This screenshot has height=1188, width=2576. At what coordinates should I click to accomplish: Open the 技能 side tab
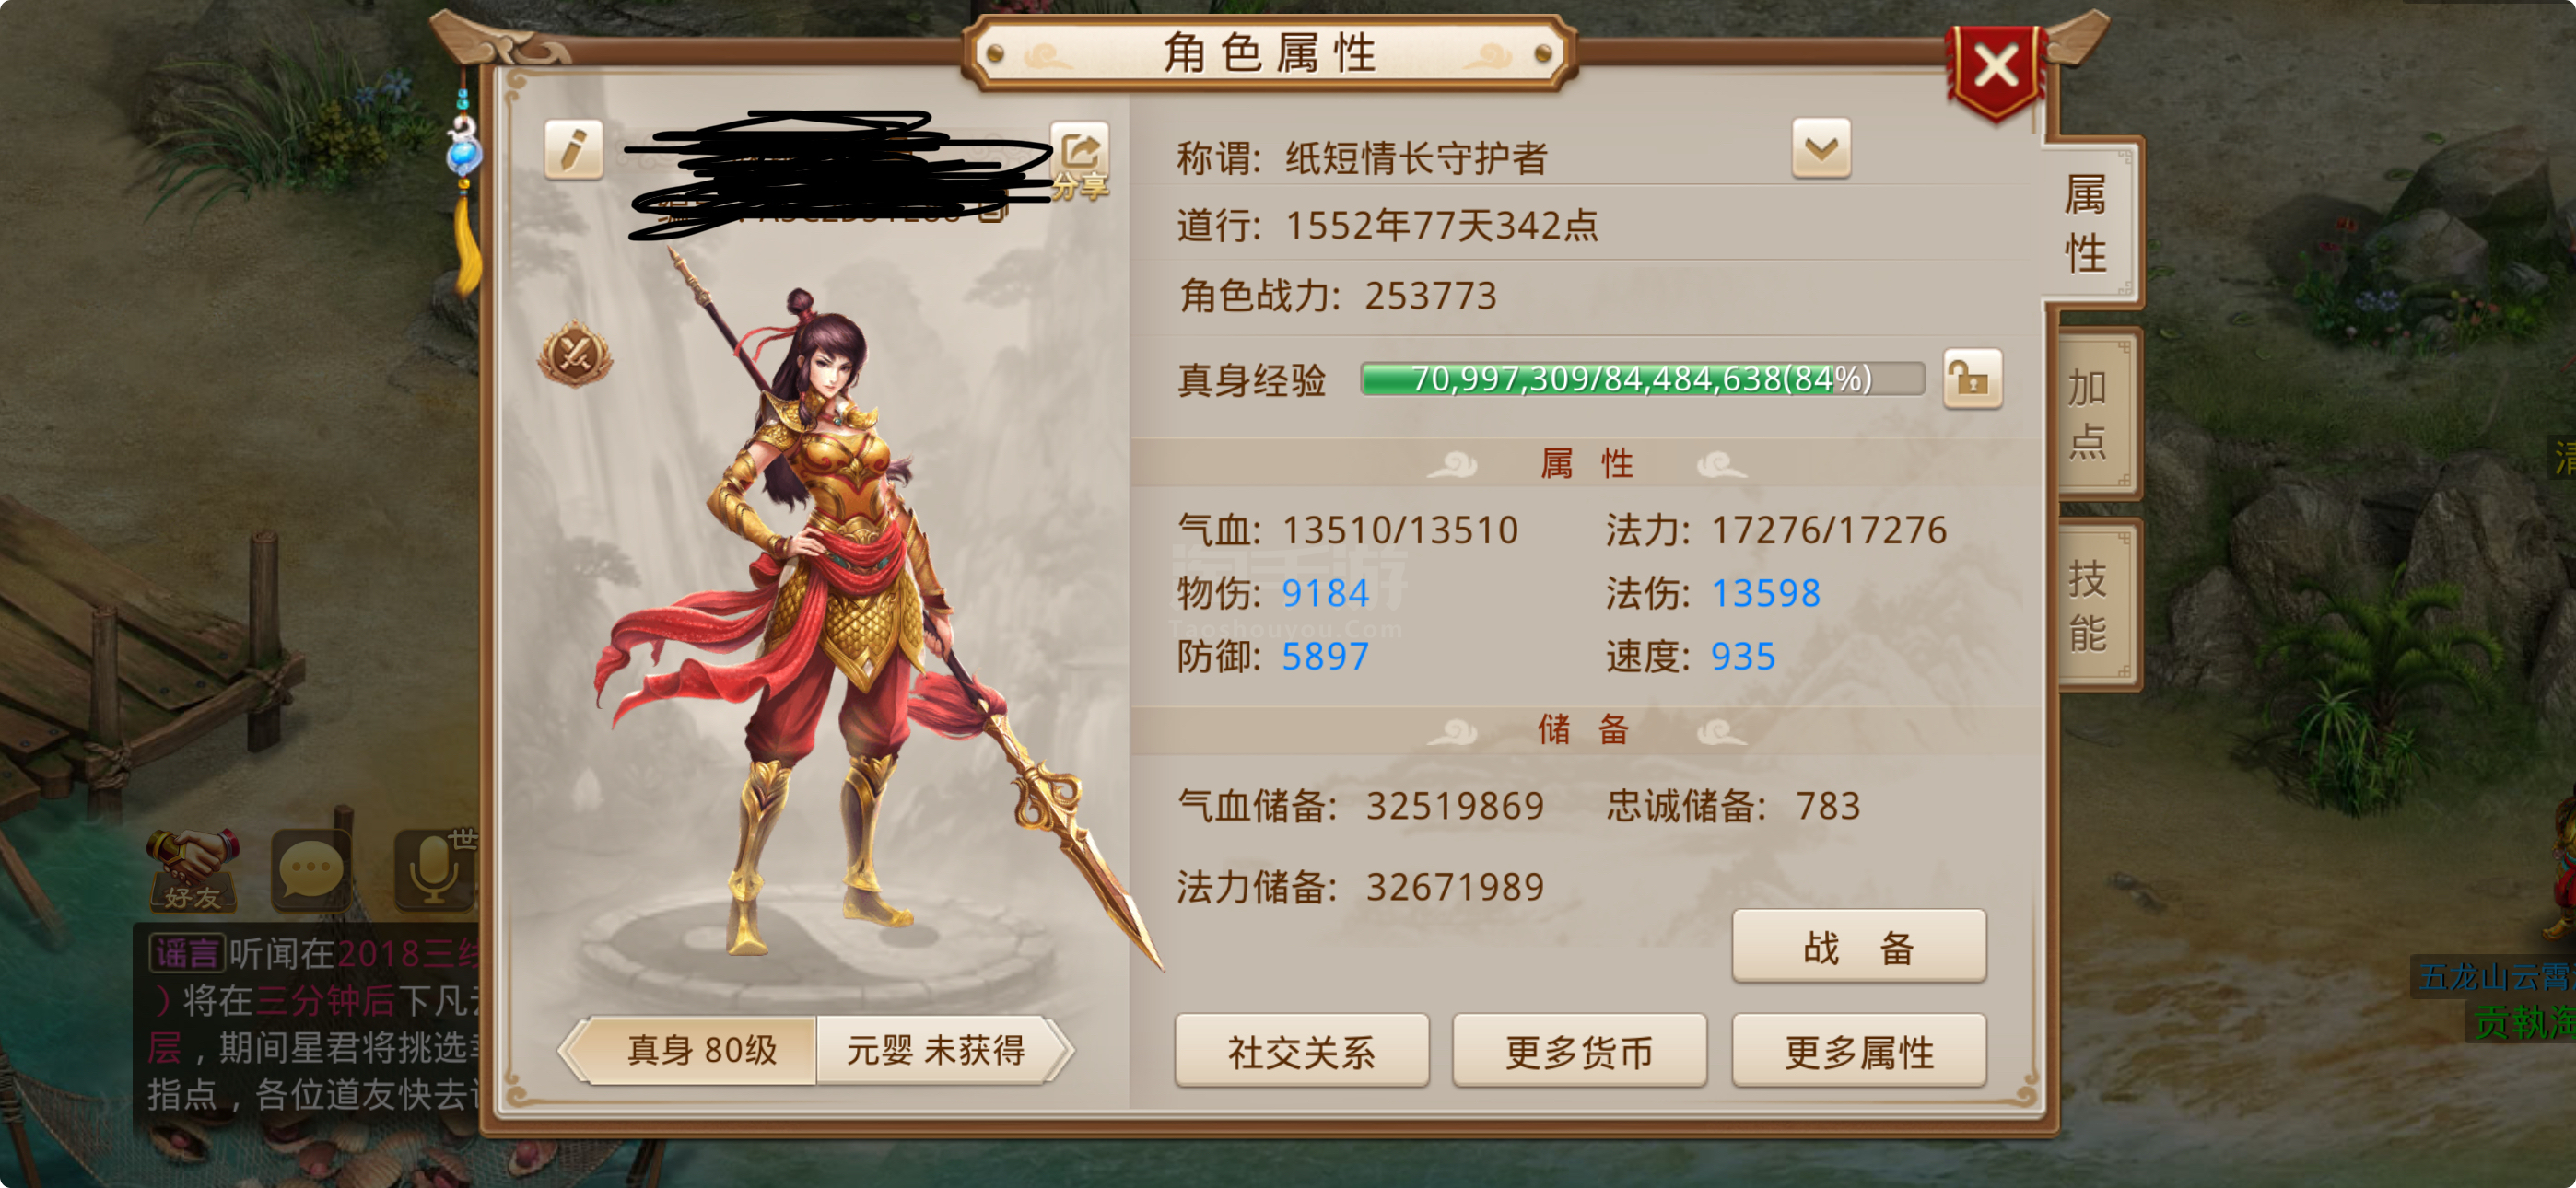(2090, 605)
